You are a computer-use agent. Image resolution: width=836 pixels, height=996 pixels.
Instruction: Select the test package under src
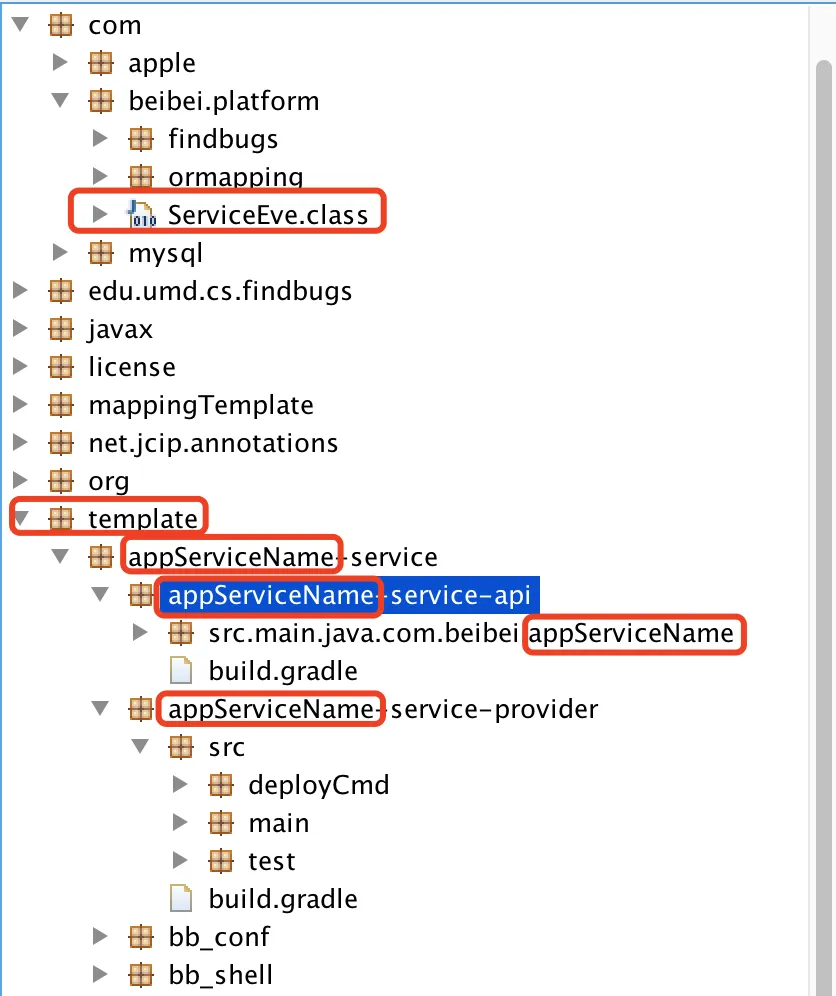coord(271,861)
